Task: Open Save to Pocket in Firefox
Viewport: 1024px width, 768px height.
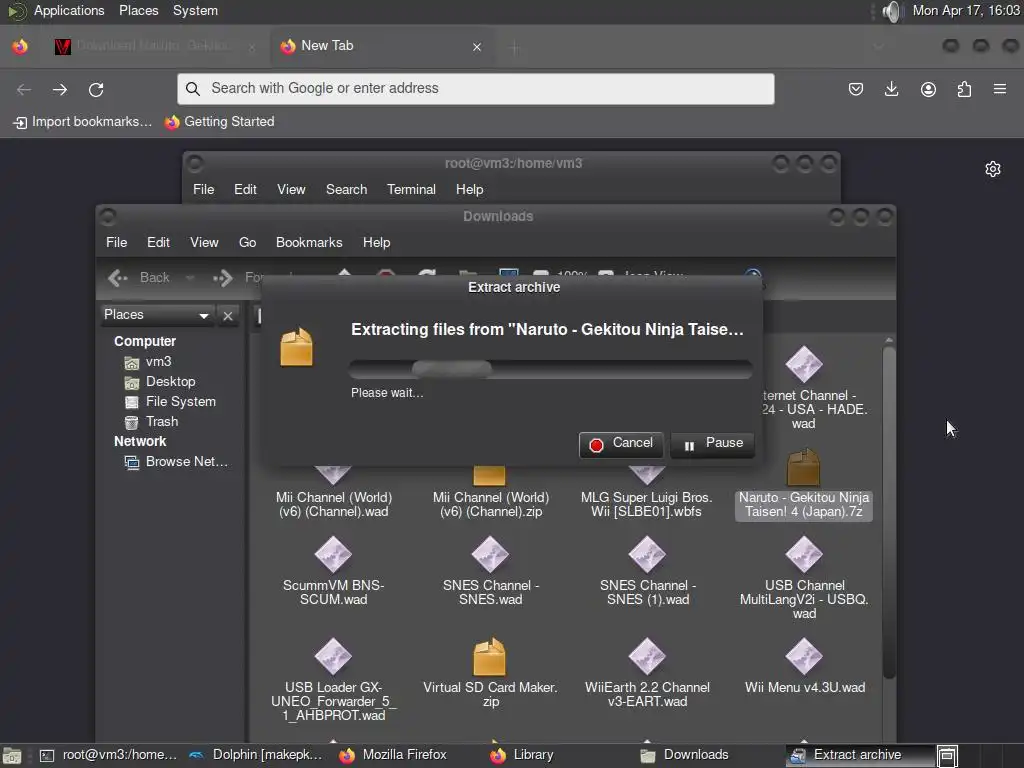Action: pos(856,89)
